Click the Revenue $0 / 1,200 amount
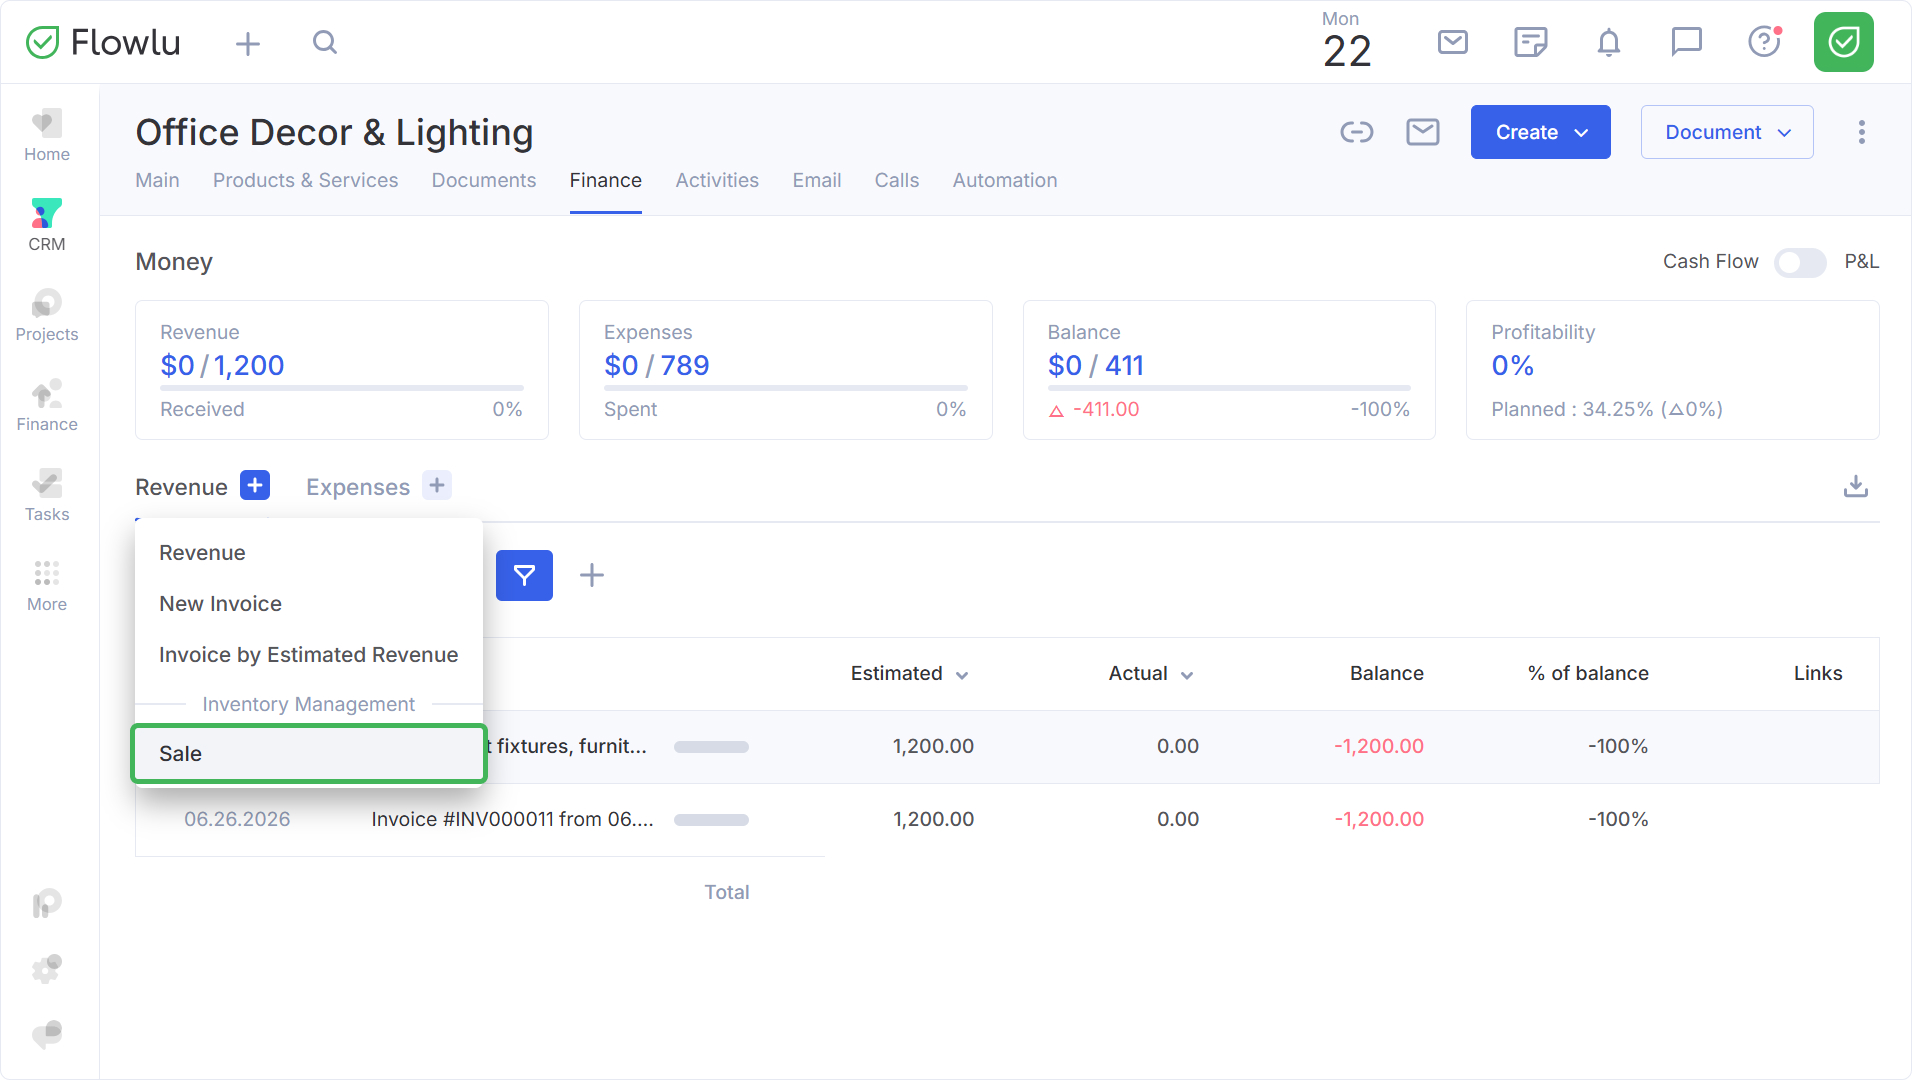1912x1080 pixels. pyautogui.click(x=222, y=366)
